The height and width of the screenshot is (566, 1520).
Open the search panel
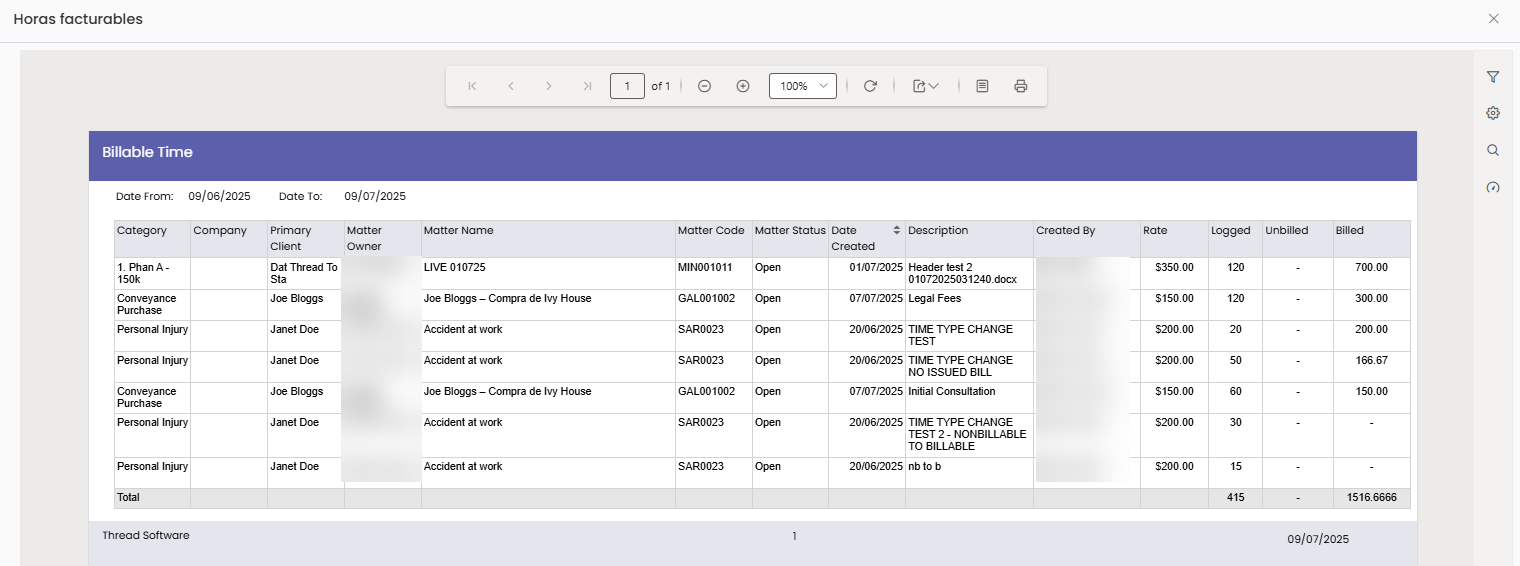(1493, 150)
